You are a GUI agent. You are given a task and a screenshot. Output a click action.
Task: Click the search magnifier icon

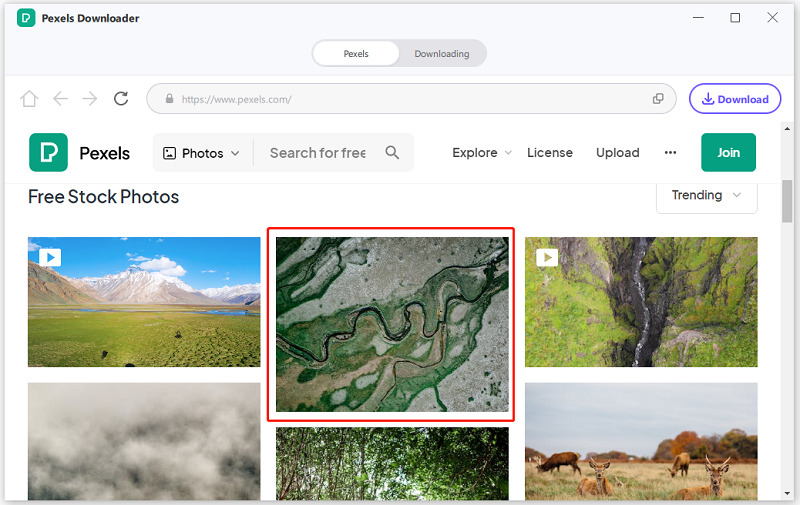point(392,152)
